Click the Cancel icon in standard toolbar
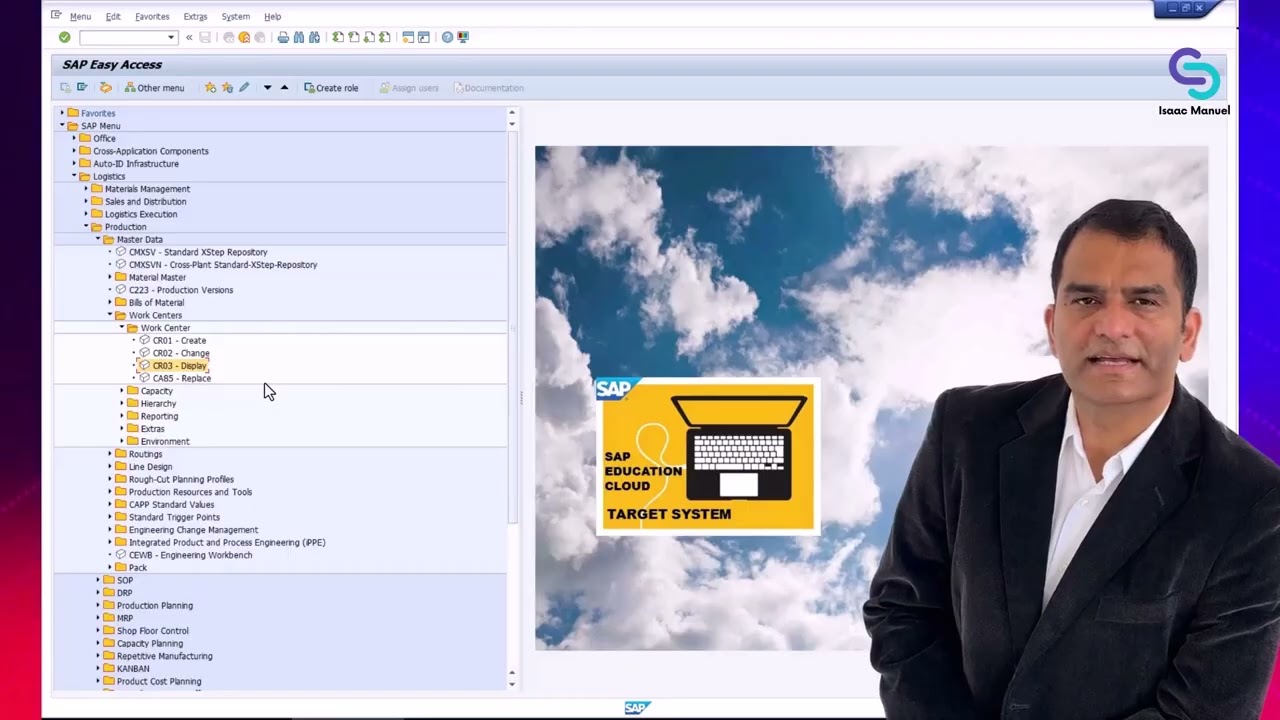Screen dimensions: 1280x720 pos(260,37)
